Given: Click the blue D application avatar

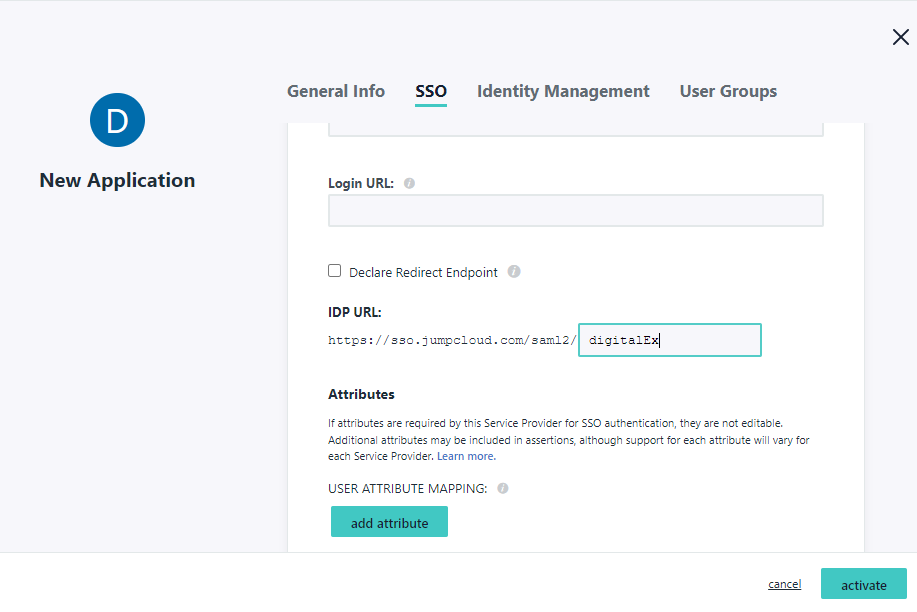Looking at the screenshot, I should [117, 121].
